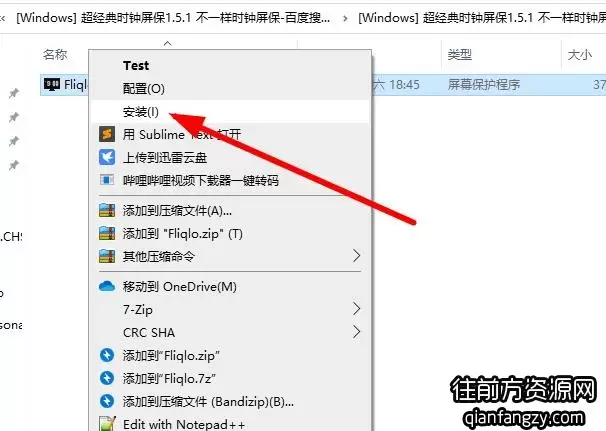The width and height of the screenshot is (606, 431).
Task: Choose 移动到 OneDrive(M) option
Action: click(x=180, y=286)
